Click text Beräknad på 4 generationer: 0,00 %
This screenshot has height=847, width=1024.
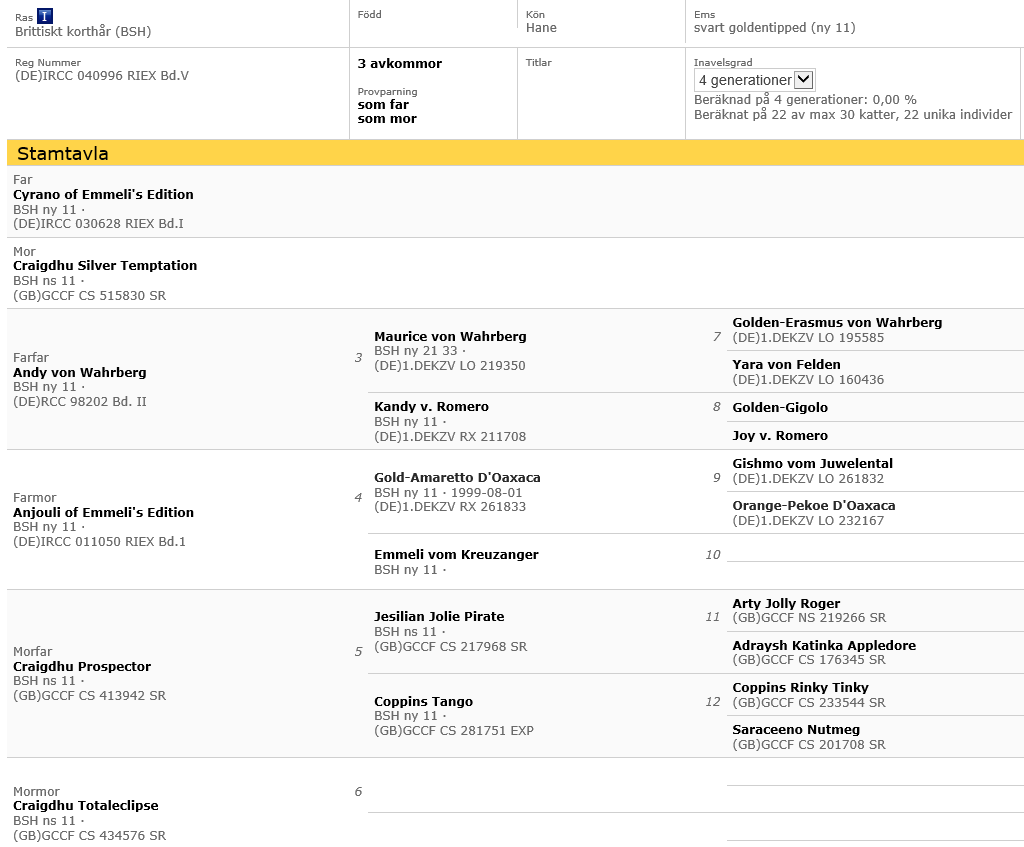click(x=805, y=100)
